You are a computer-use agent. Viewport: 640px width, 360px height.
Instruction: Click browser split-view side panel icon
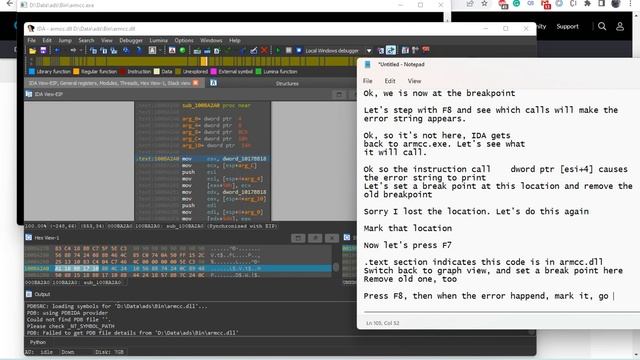602,4
